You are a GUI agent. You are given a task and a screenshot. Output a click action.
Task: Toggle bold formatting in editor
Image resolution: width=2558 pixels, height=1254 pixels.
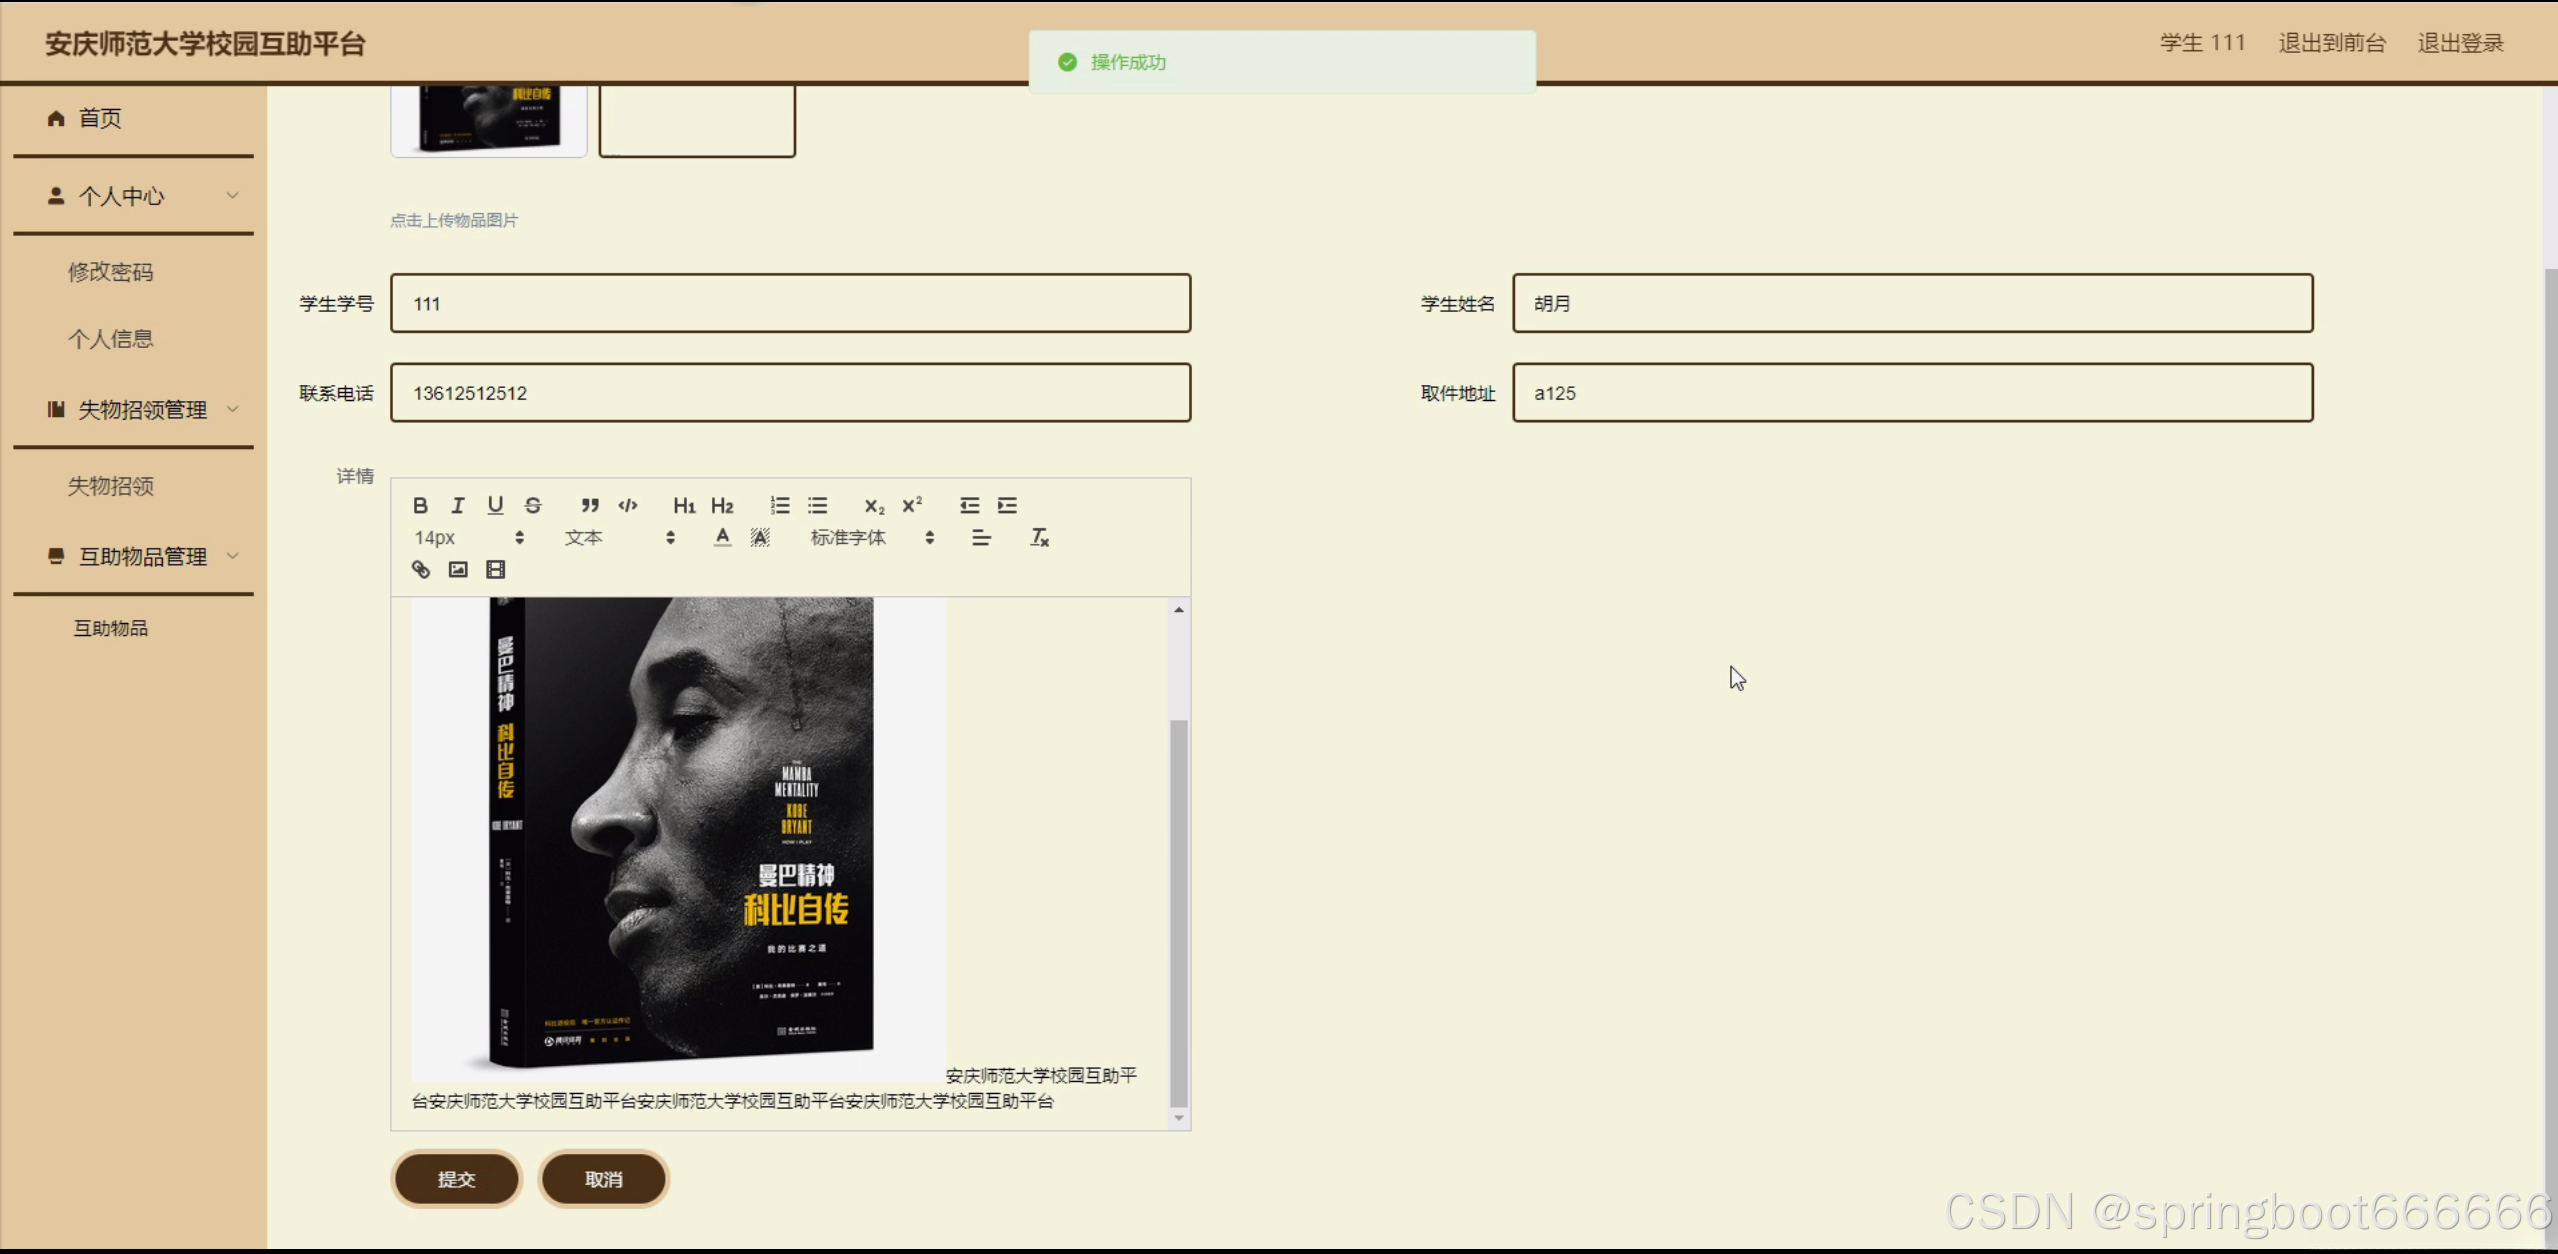tap(420, 505)
